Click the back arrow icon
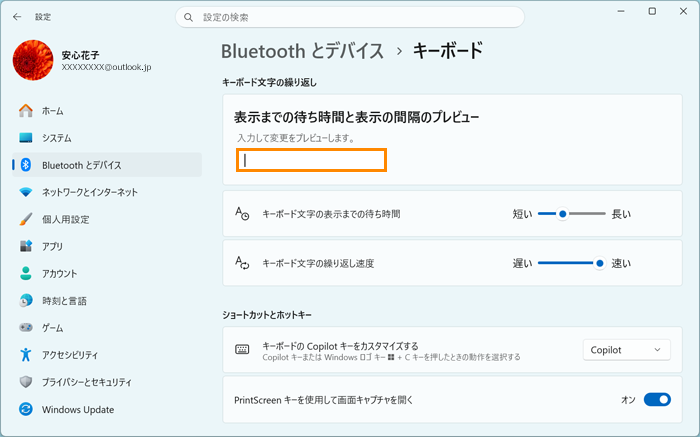 [x=17, y=17]
